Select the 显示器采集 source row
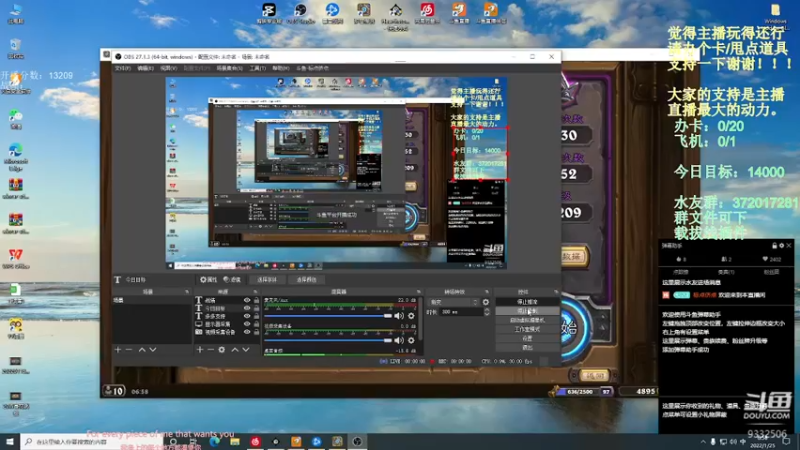This screenshot has width=800, height=450. [x=227, y=324]
